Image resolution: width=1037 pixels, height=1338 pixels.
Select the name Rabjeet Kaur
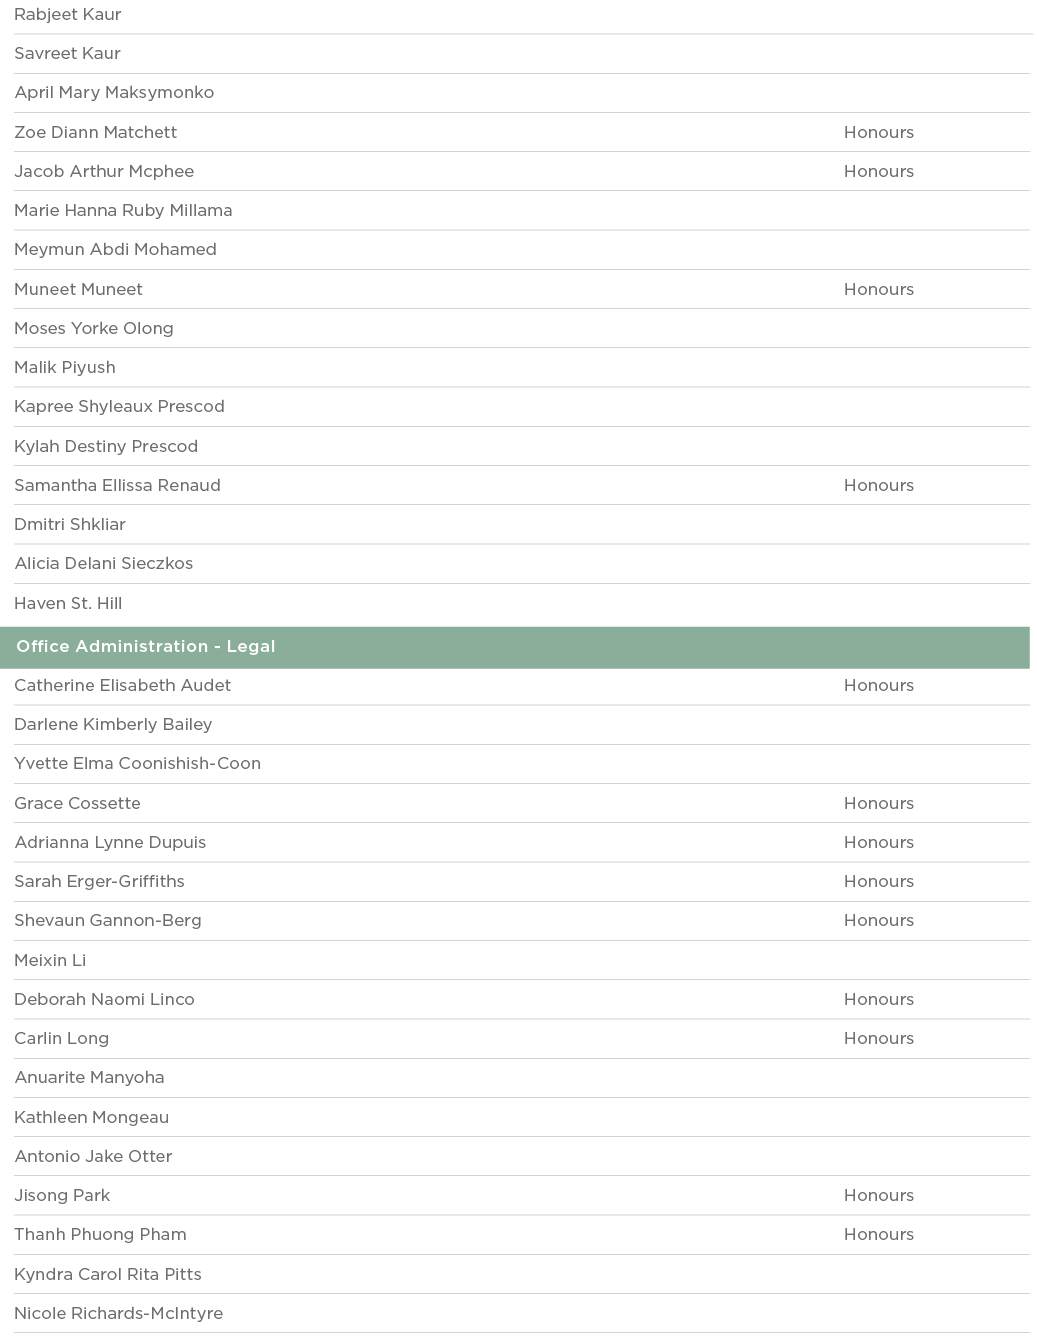pos(68,15)
